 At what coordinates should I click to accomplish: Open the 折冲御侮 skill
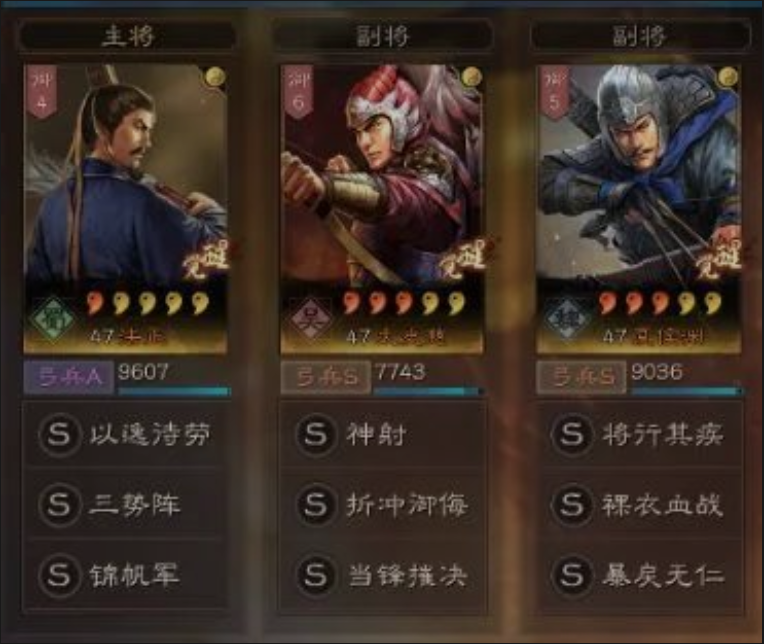tap(382, 505)
